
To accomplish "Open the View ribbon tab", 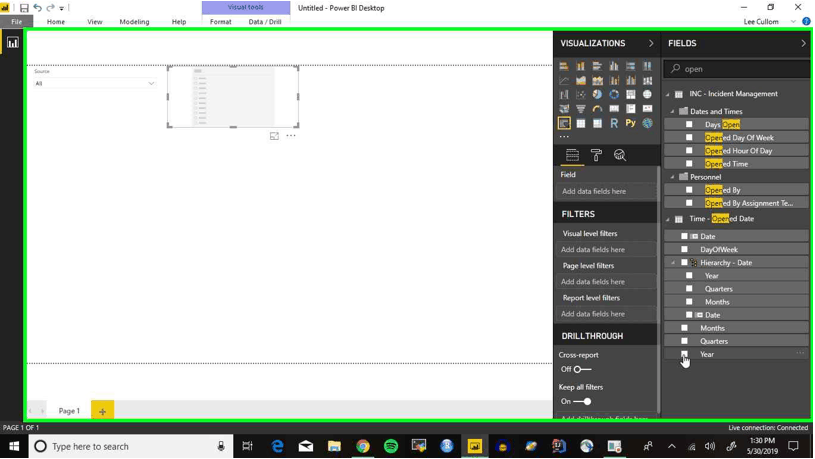I will pyautogui.click(x=95, y=21).
